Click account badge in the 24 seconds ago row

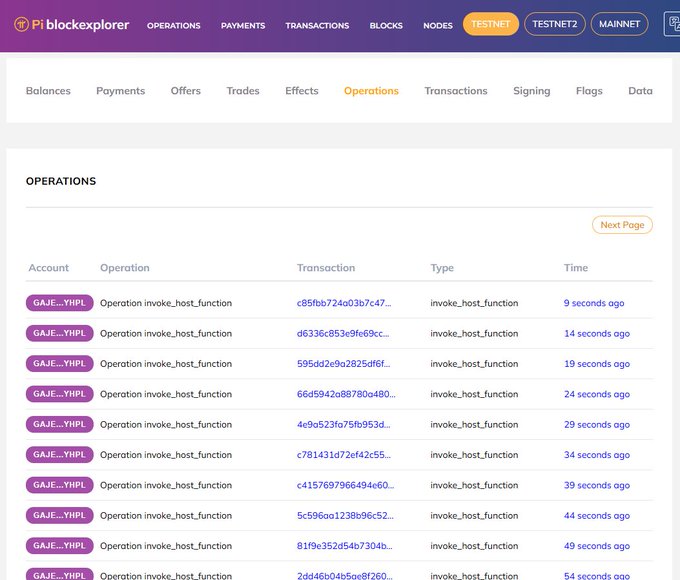[x=59, y=394]
